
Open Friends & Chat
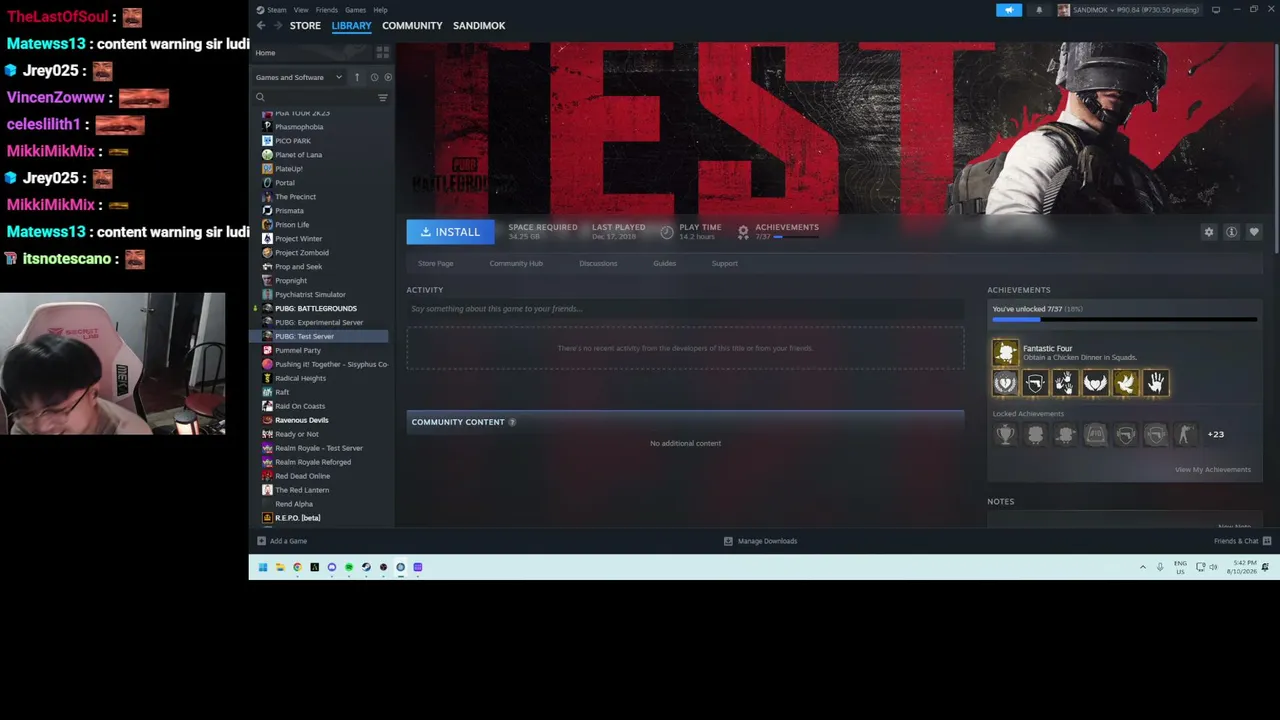(1242, 541)
